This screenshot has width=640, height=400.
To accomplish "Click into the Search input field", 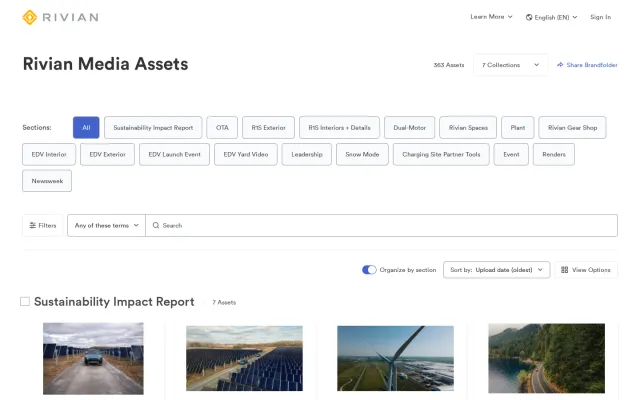I will [x=381, y=225].
